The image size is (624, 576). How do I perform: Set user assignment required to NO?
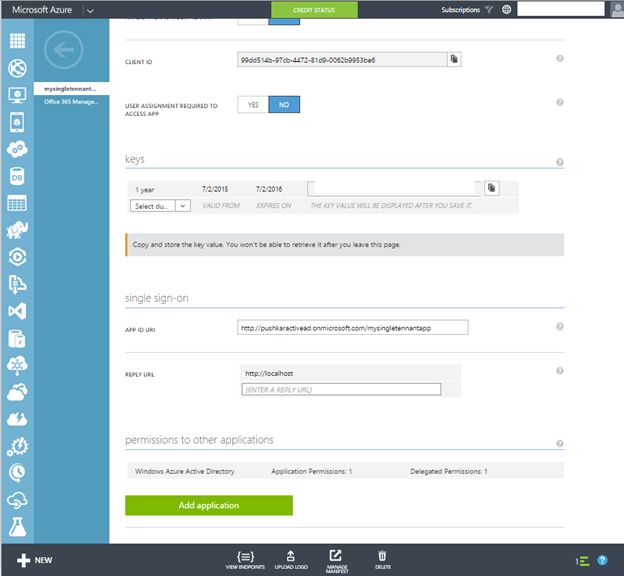point(284,105)
